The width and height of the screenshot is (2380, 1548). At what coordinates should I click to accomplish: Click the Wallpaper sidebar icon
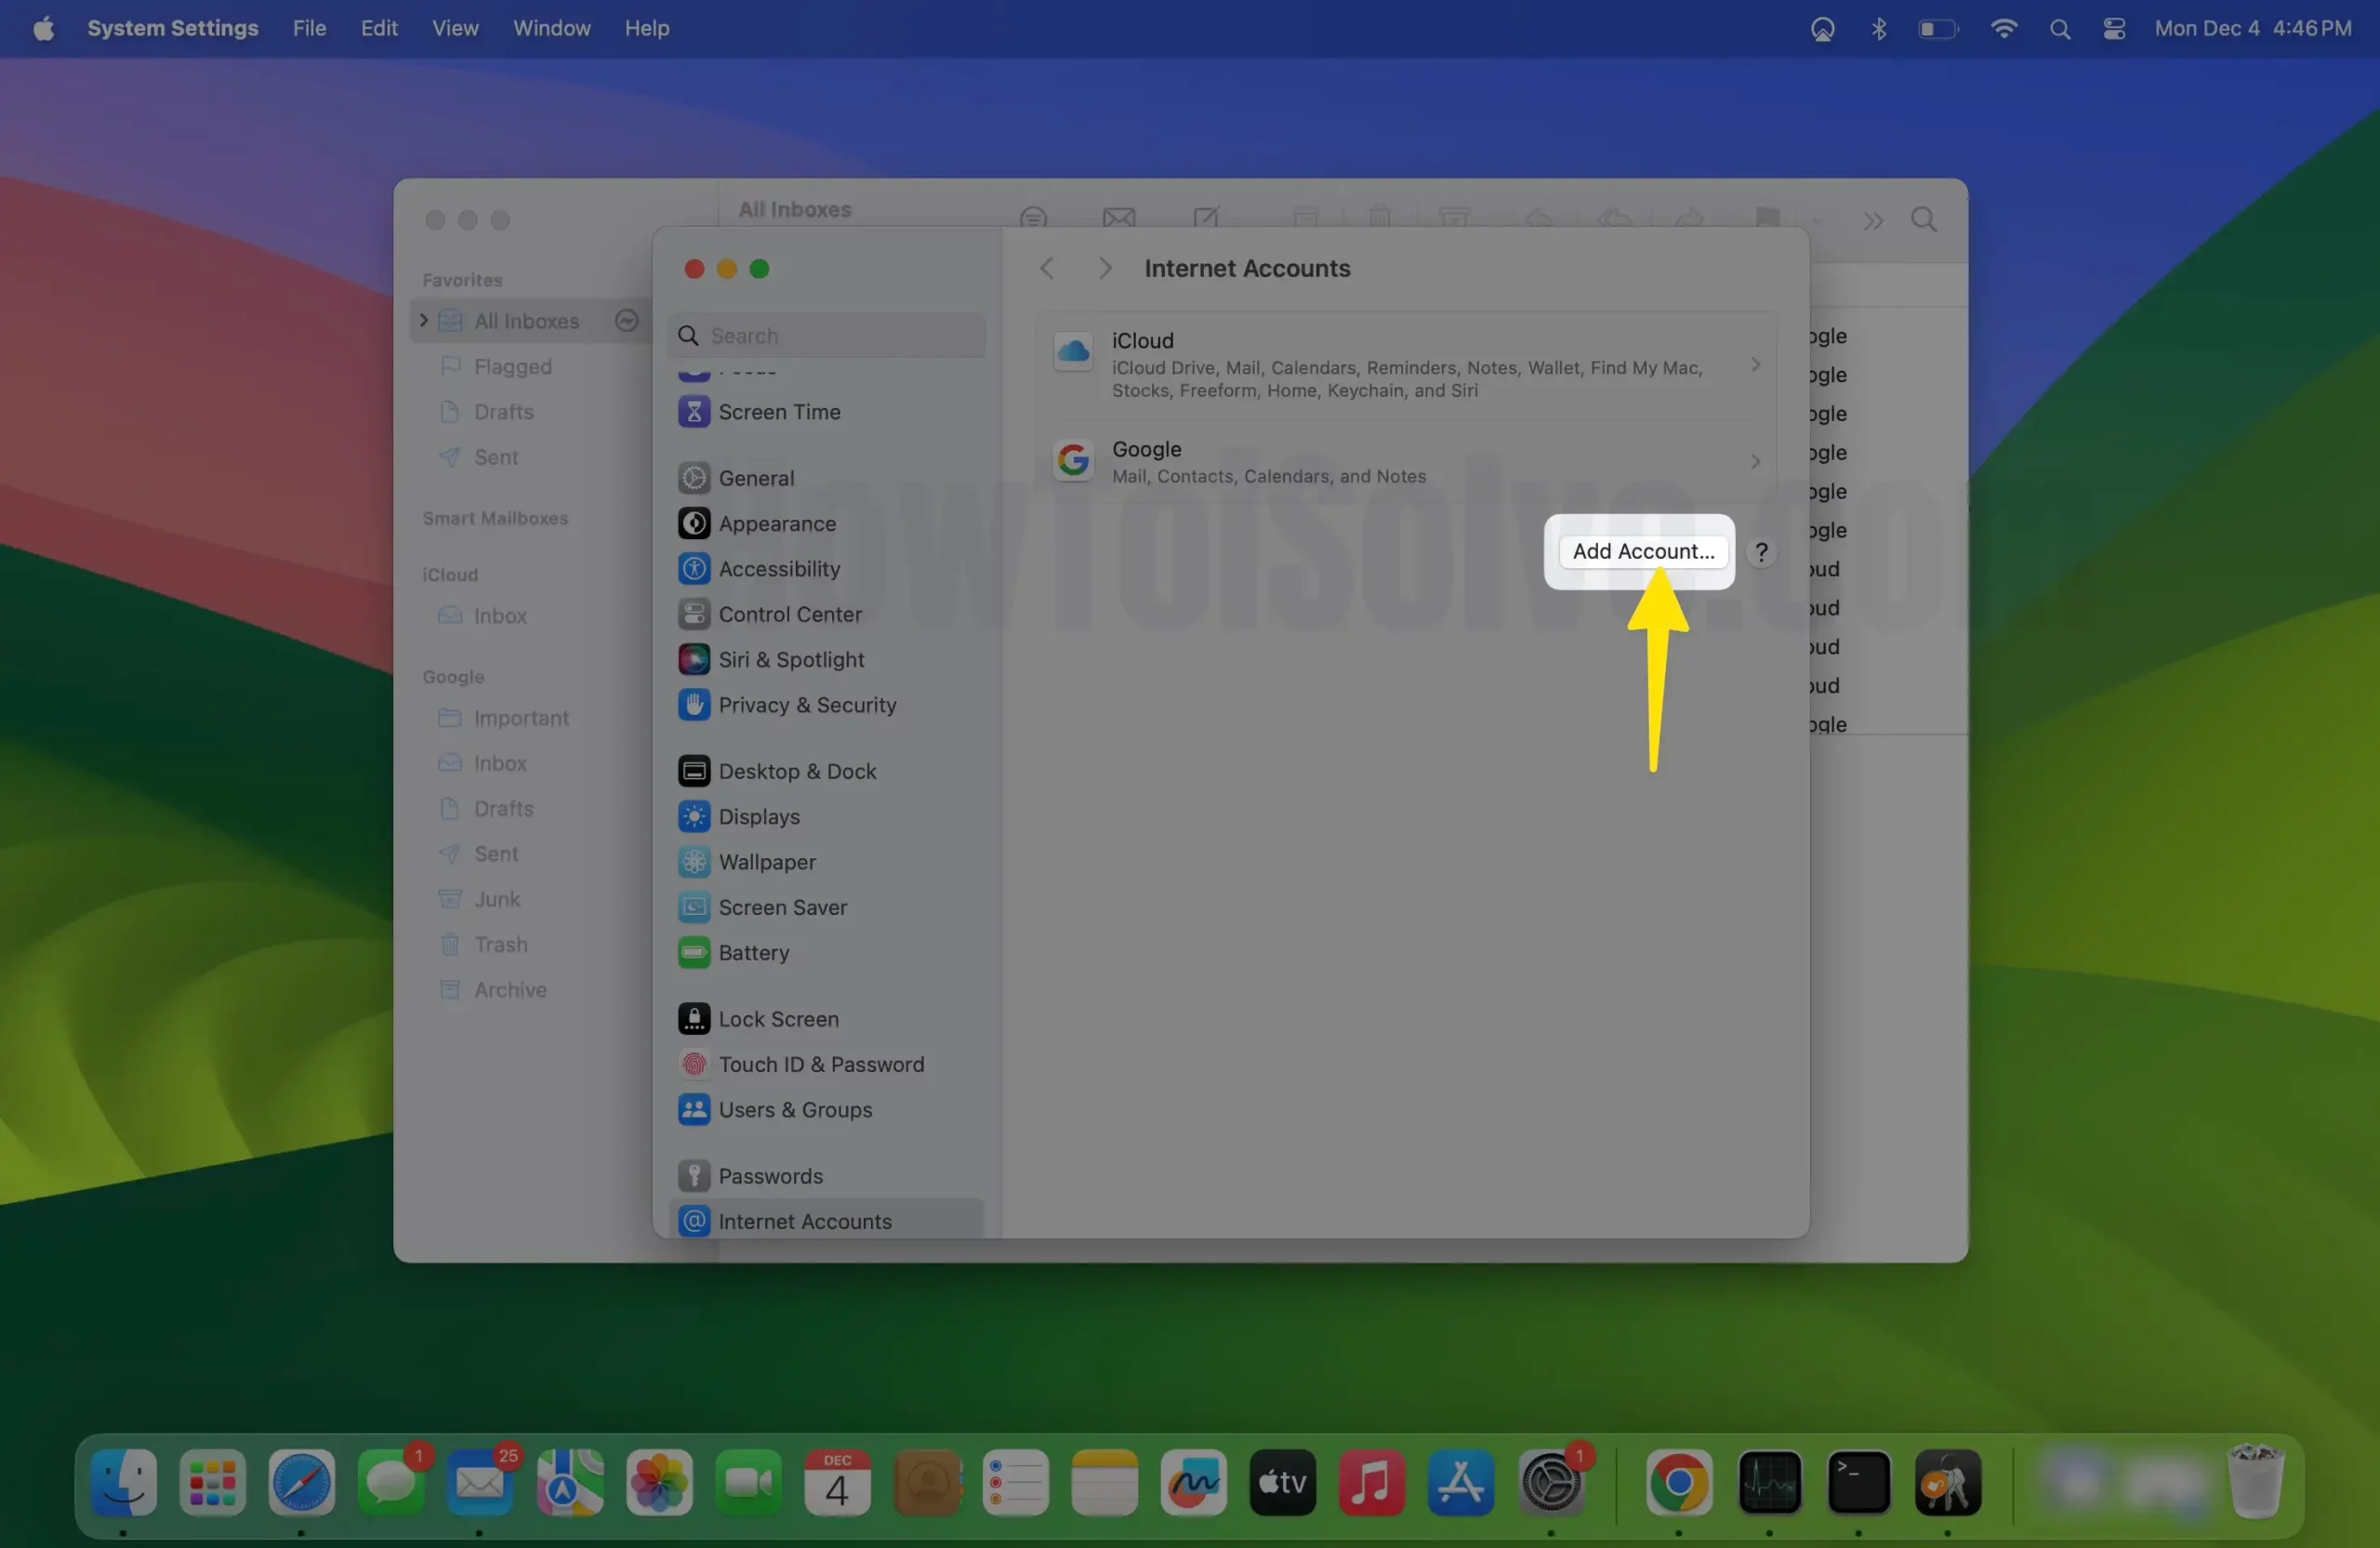pos(694,862)
